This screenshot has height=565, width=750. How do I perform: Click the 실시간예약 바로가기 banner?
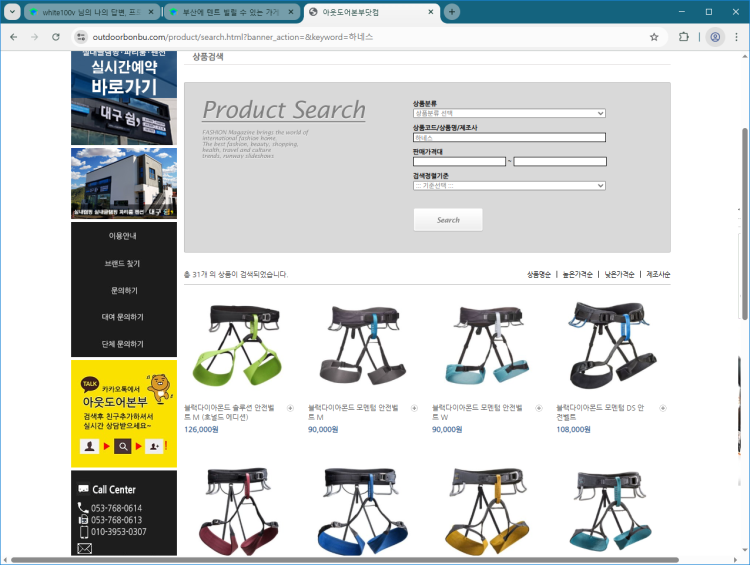point(124,98)
